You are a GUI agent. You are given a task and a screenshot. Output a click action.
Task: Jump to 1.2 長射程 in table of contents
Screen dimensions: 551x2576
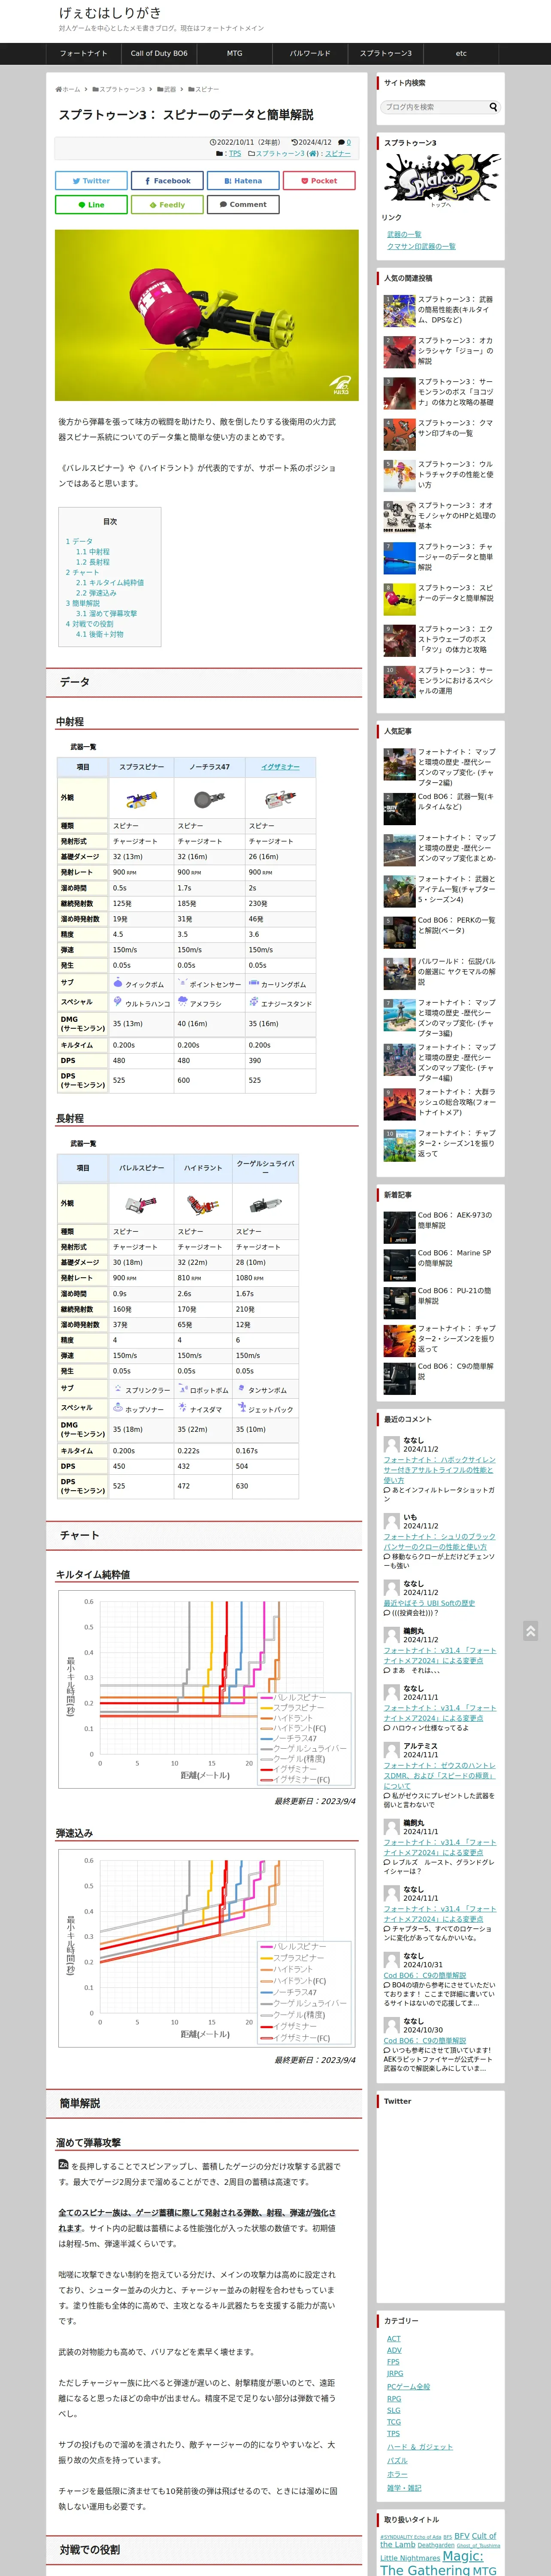click(x=93, y=562)
